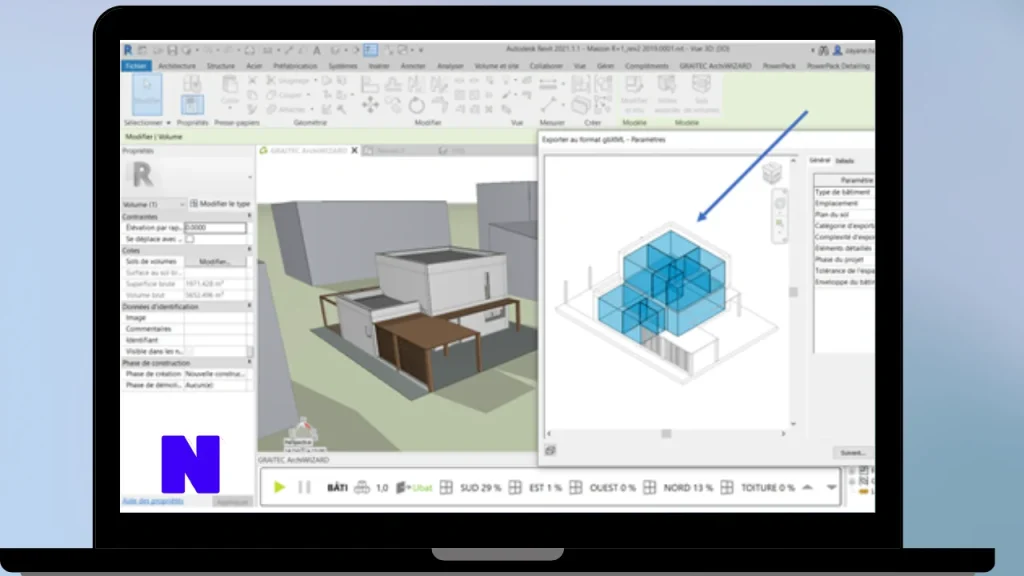
Task: Click the Modifier... button for Sols de volumes
Action: click(215, 261)
